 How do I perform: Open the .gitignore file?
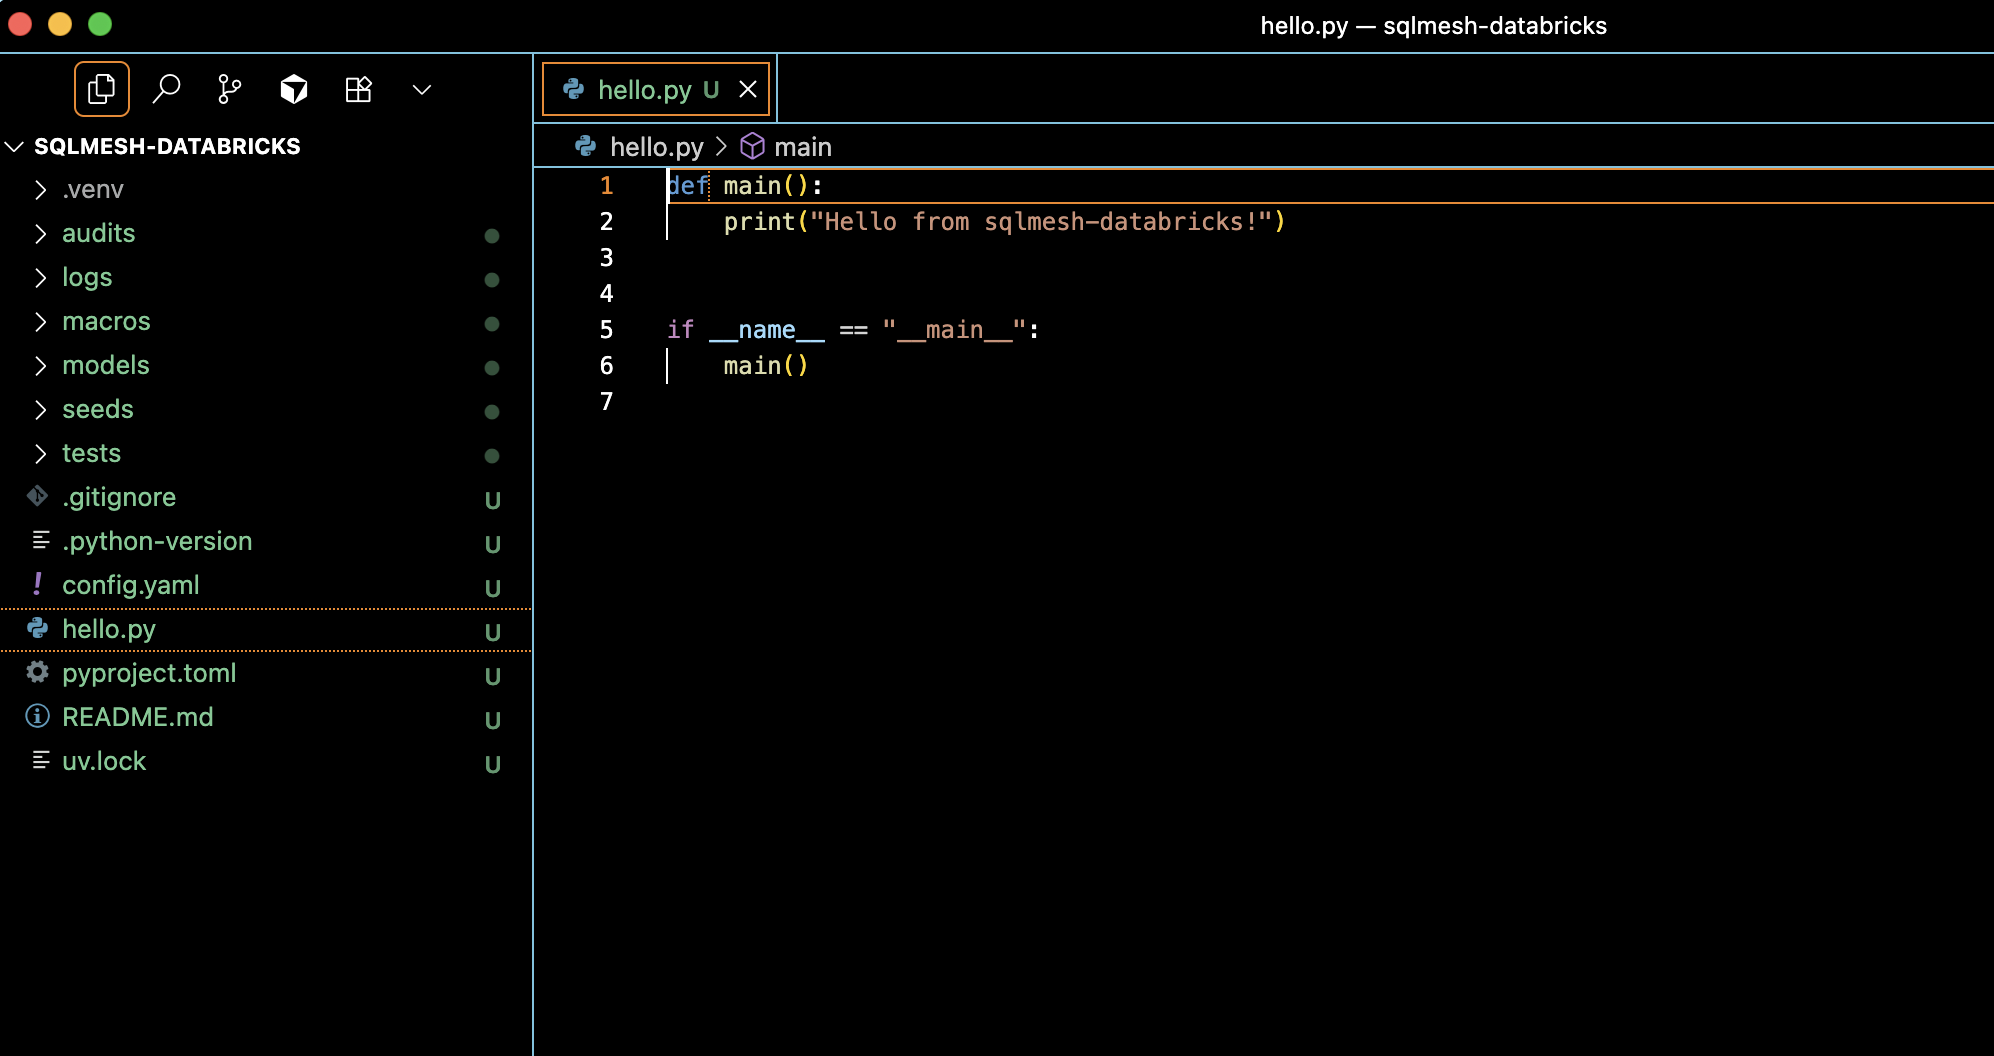[118, 497]
